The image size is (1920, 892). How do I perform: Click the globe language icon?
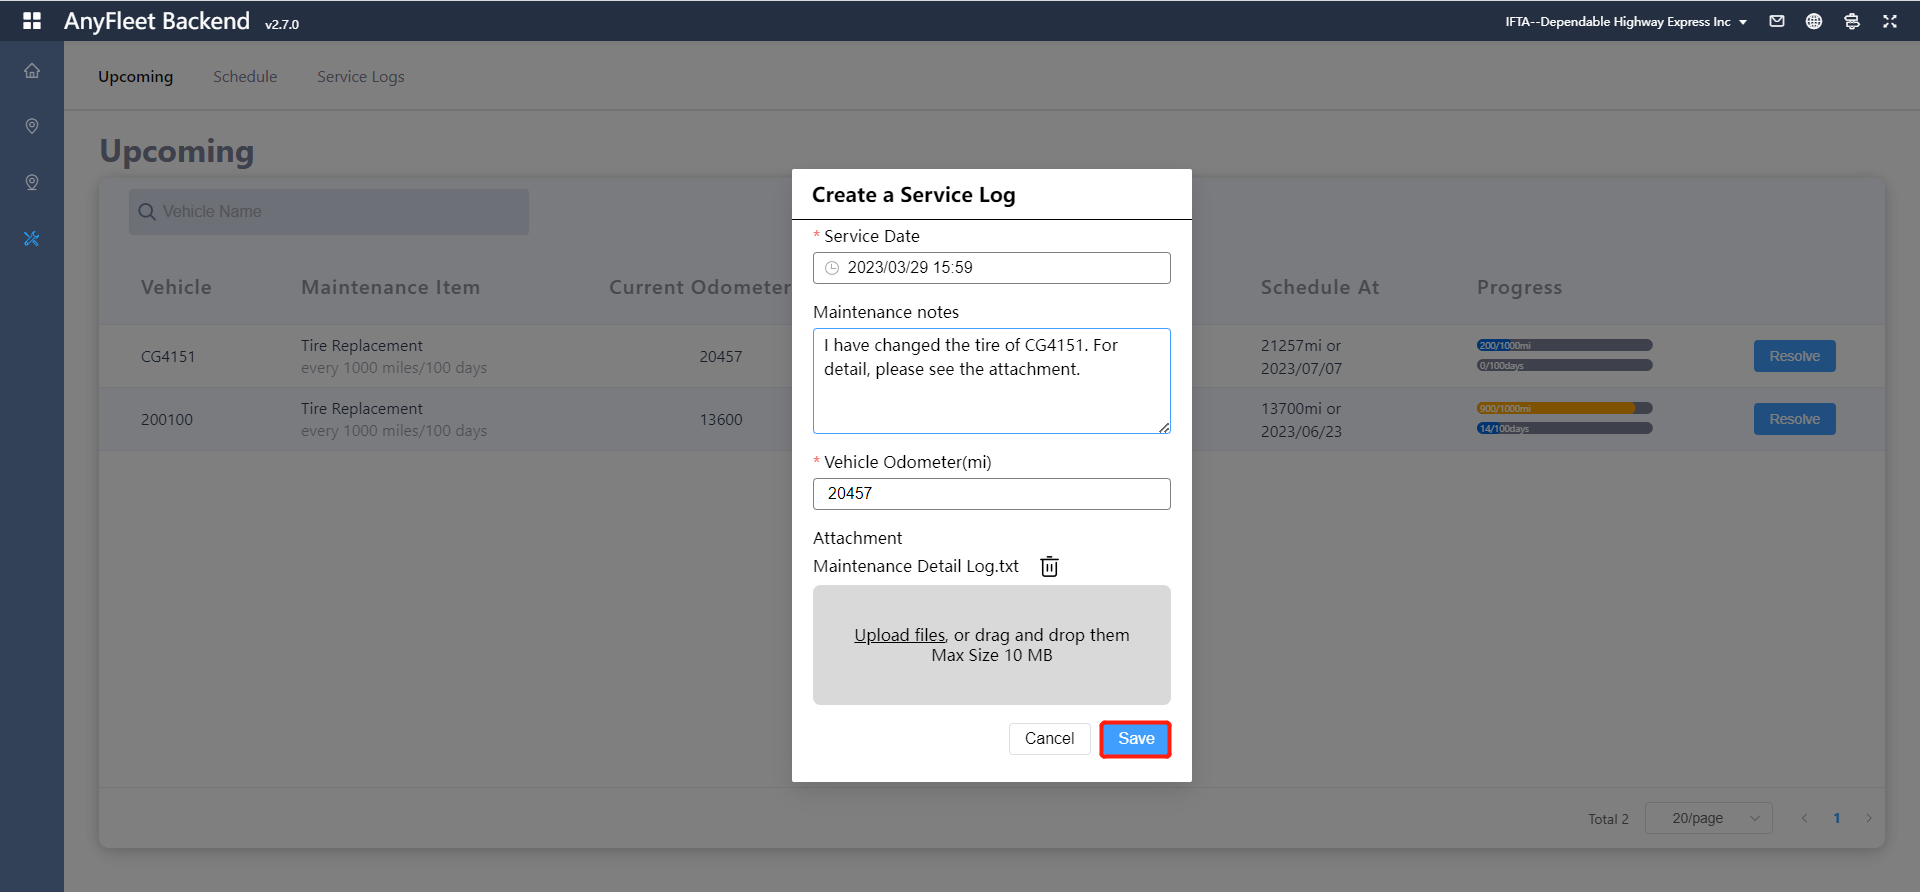1814,21
